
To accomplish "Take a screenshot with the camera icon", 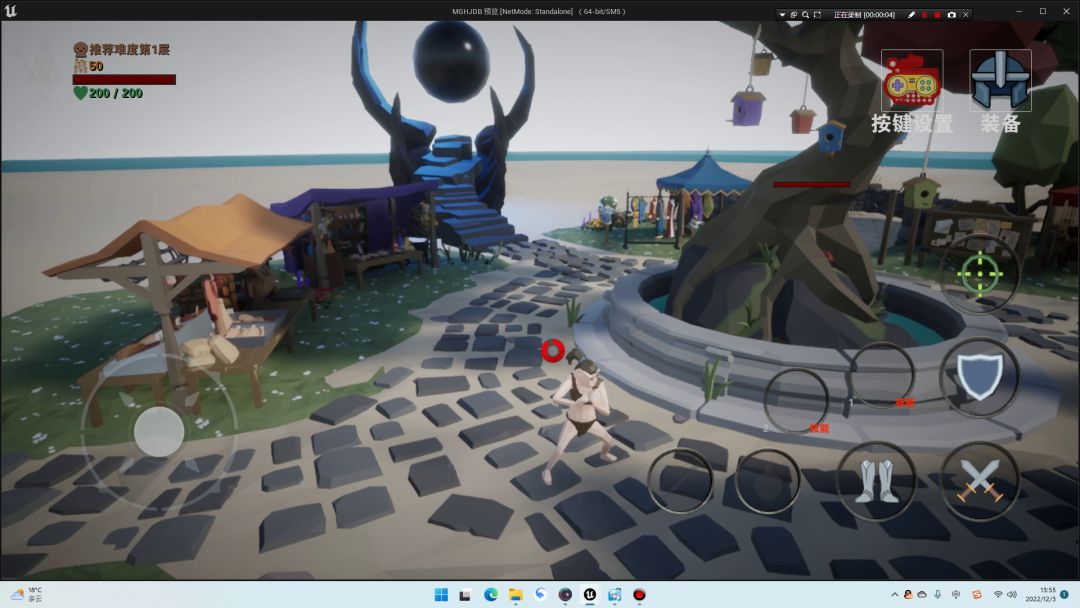I will (951, 15).
